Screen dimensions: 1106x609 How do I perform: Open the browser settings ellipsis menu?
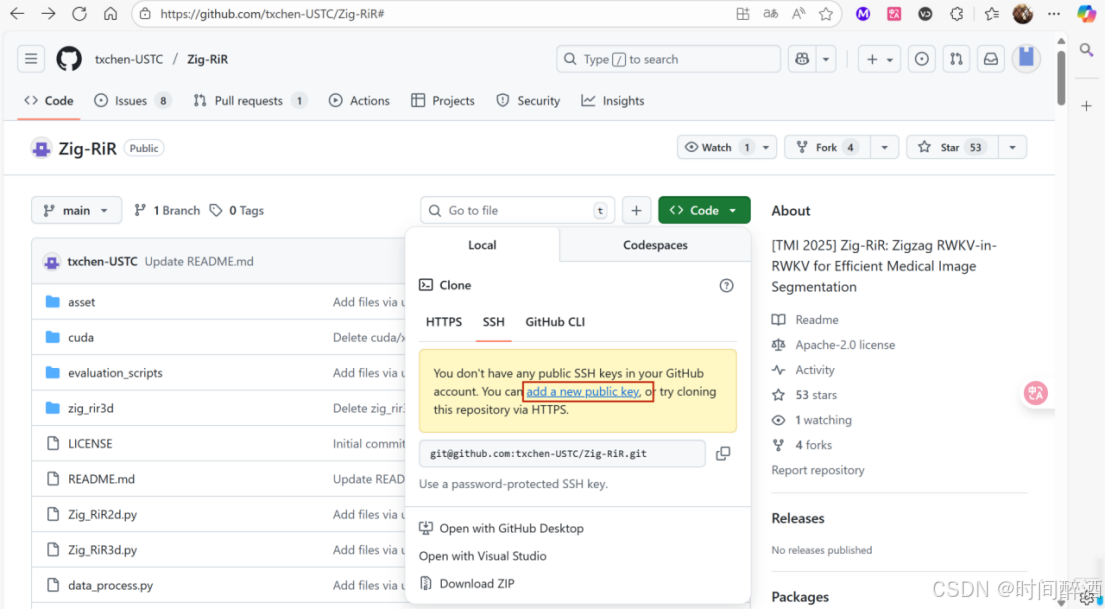[x=1054, y=13]
